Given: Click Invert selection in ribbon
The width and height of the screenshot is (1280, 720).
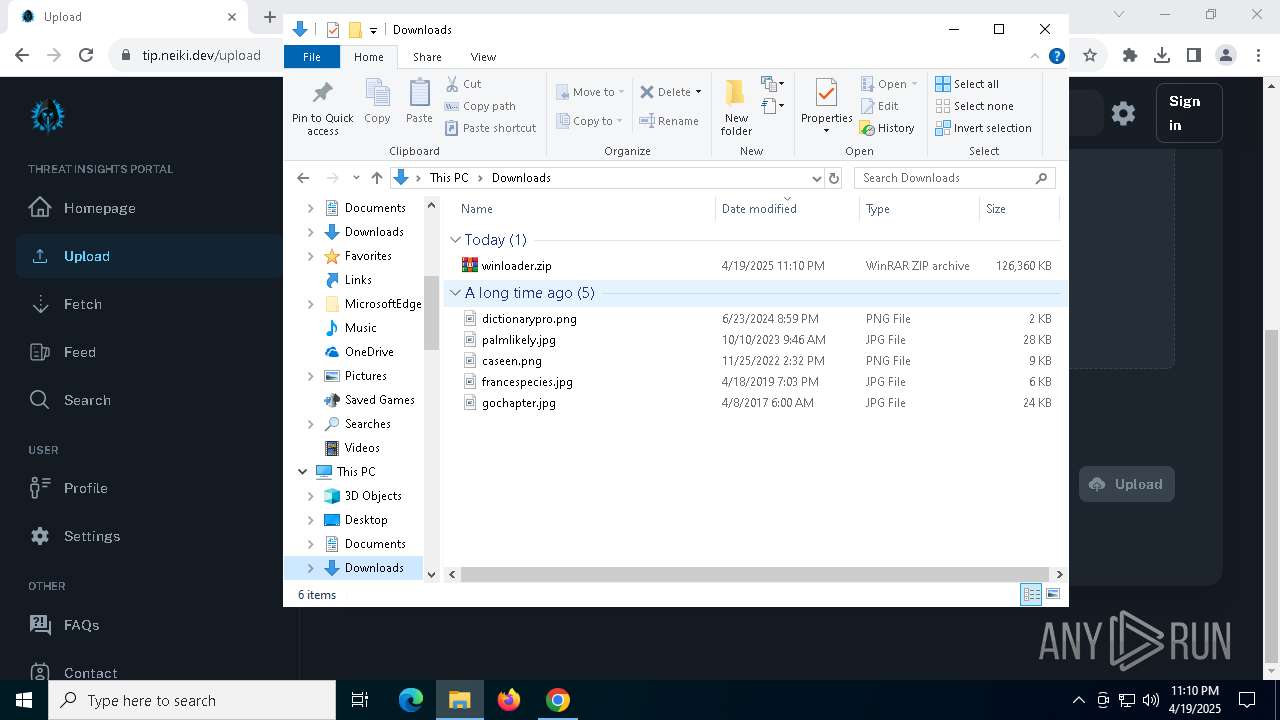Looking at the screenshot, I should pos(983,128).
